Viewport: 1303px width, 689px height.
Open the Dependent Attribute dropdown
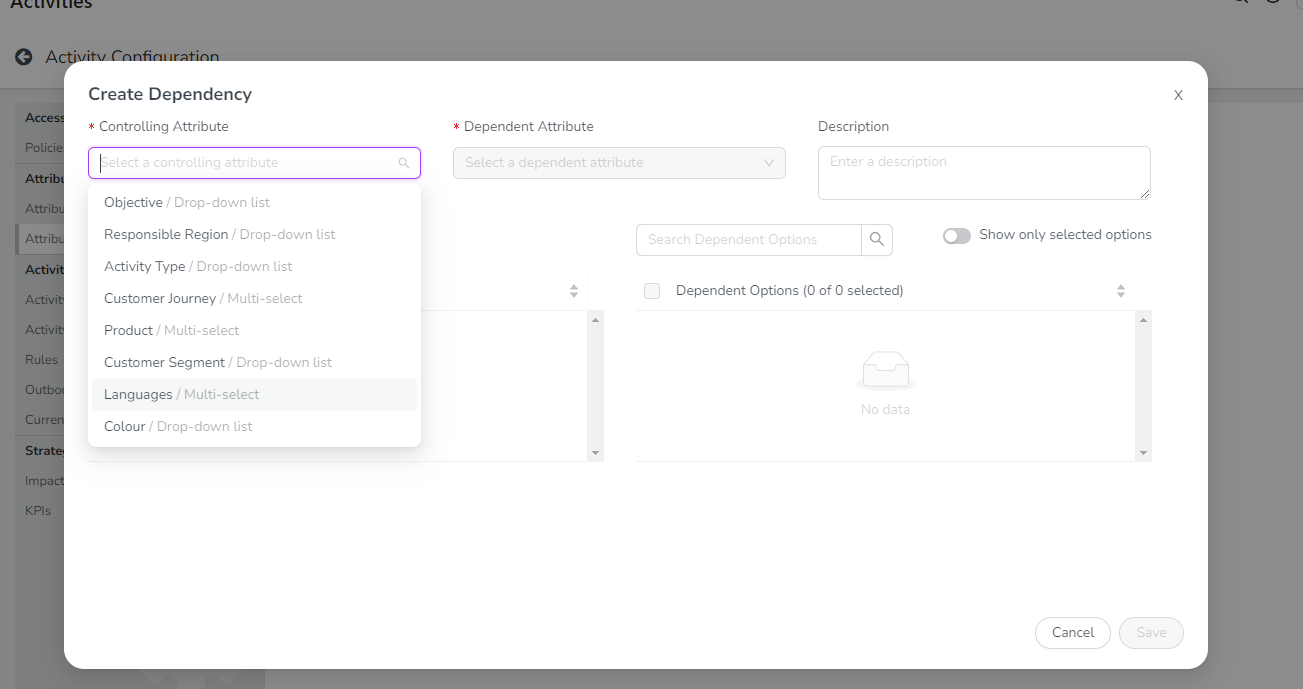(619, 163)
